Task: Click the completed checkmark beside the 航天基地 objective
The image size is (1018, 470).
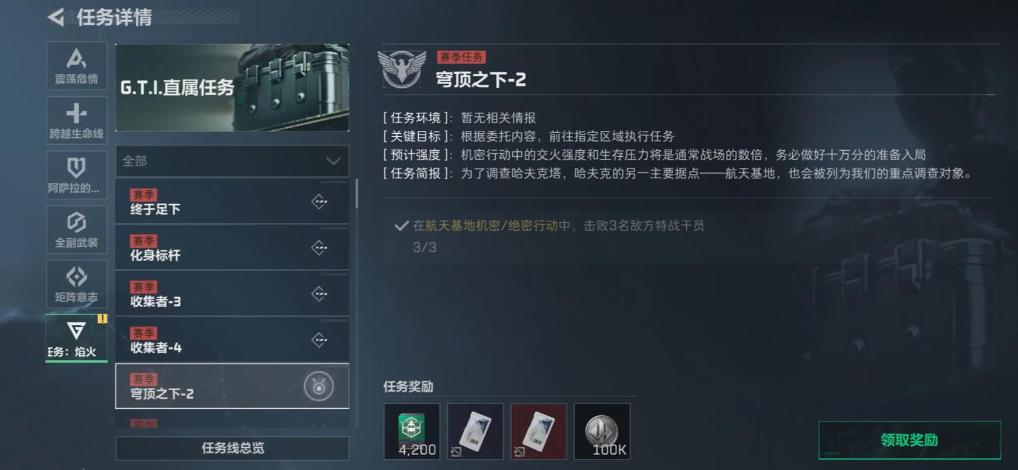Action: tap(401, 226)
